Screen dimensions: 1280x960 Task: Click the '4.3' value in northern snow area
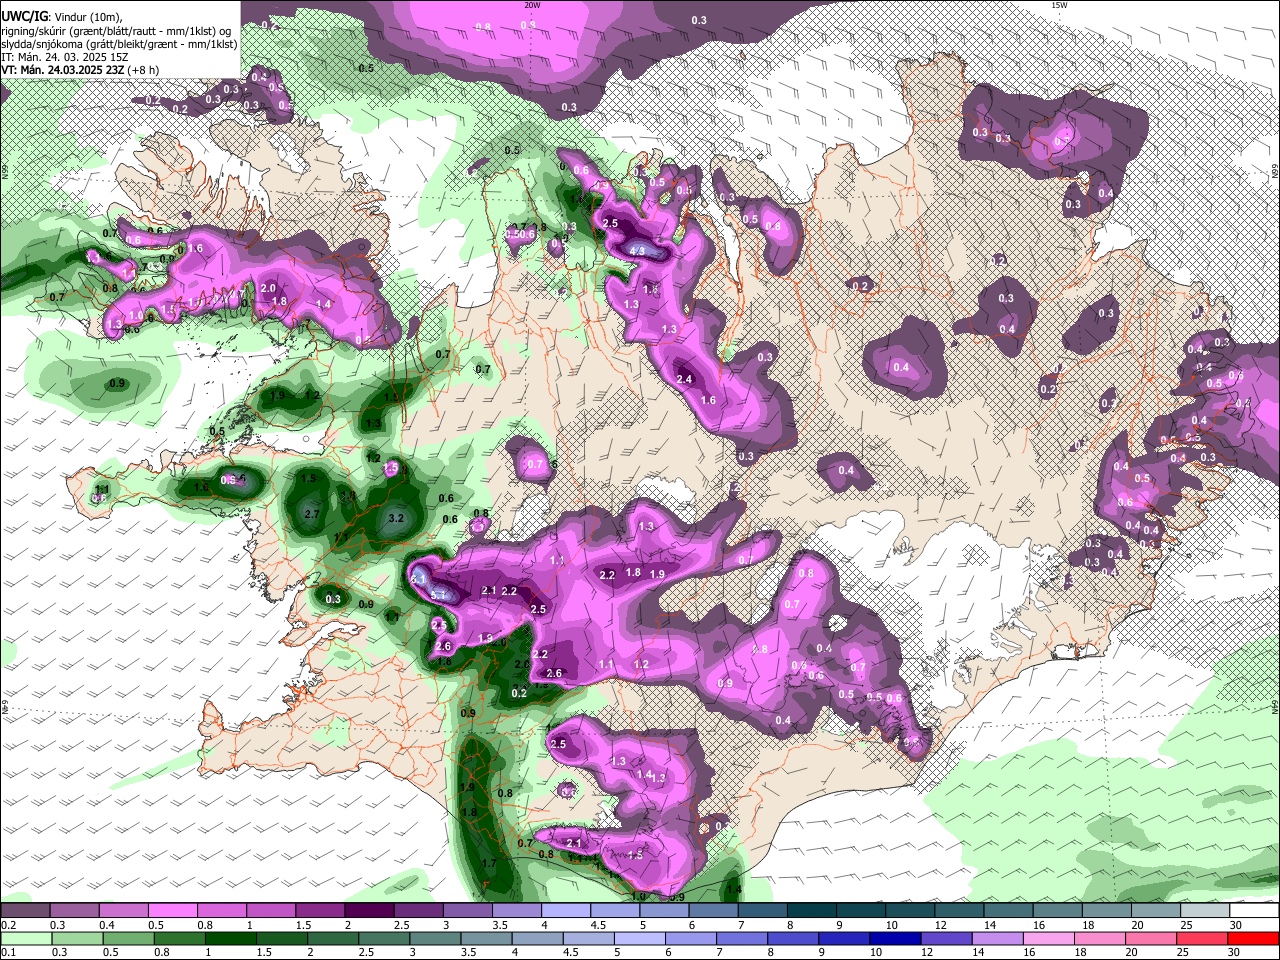click(x=636, y=250)
